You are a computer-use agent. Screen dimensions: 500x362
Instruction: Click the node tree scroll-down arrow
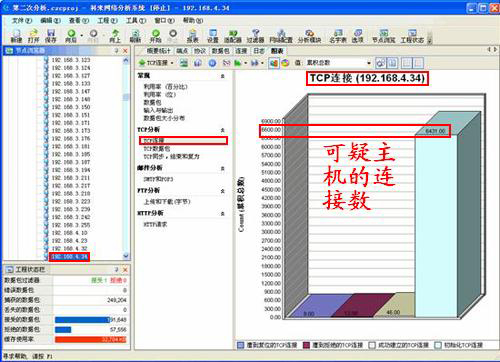tap(126, 256)
